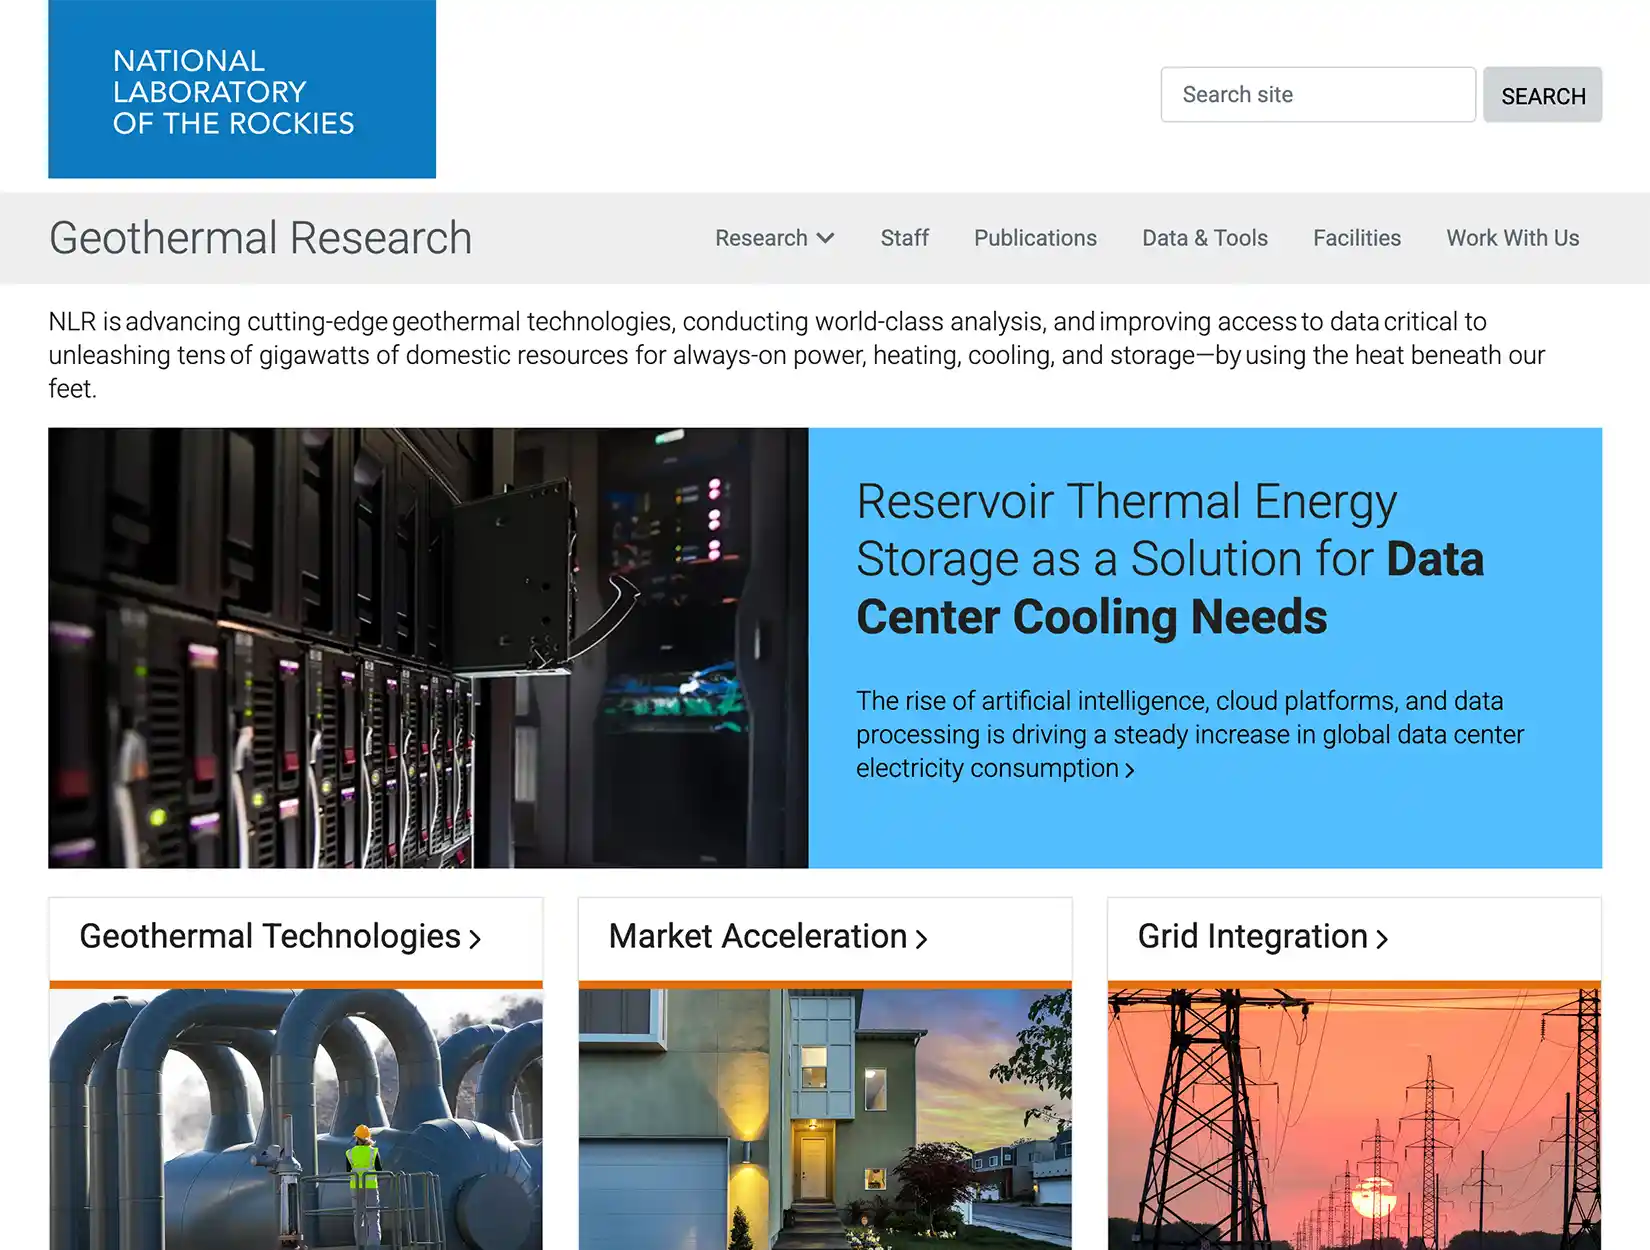Click the National Laboratory of the Rockies logo

coord(242,90)
